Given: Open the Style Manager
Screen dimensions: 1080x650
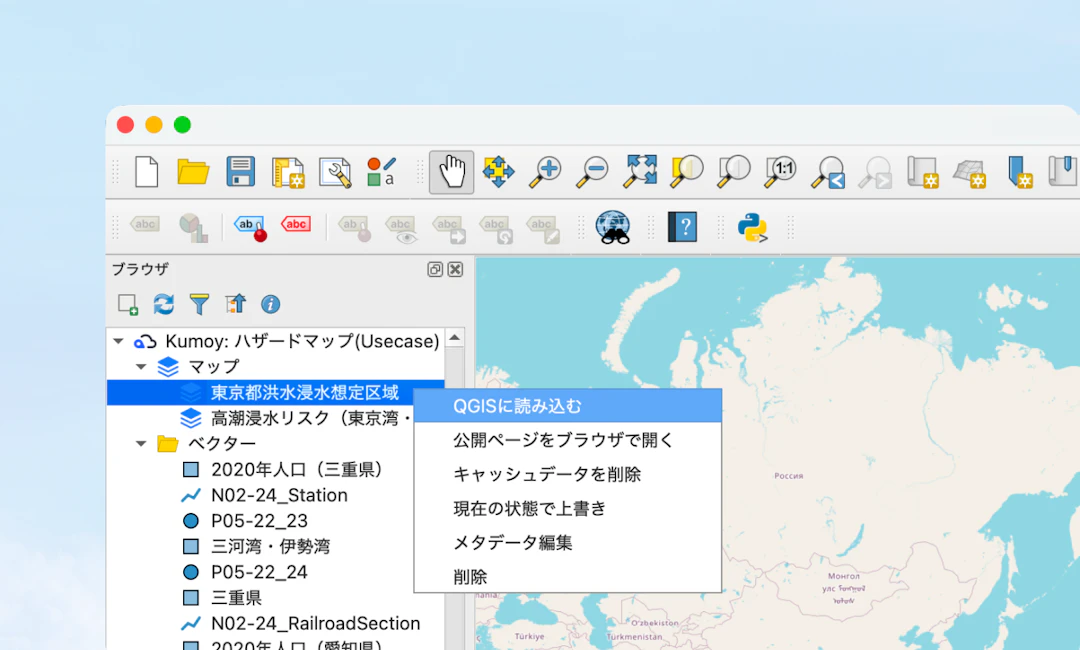Looking at the screenshot, I should pyautogui.click(x=383, y=172).
